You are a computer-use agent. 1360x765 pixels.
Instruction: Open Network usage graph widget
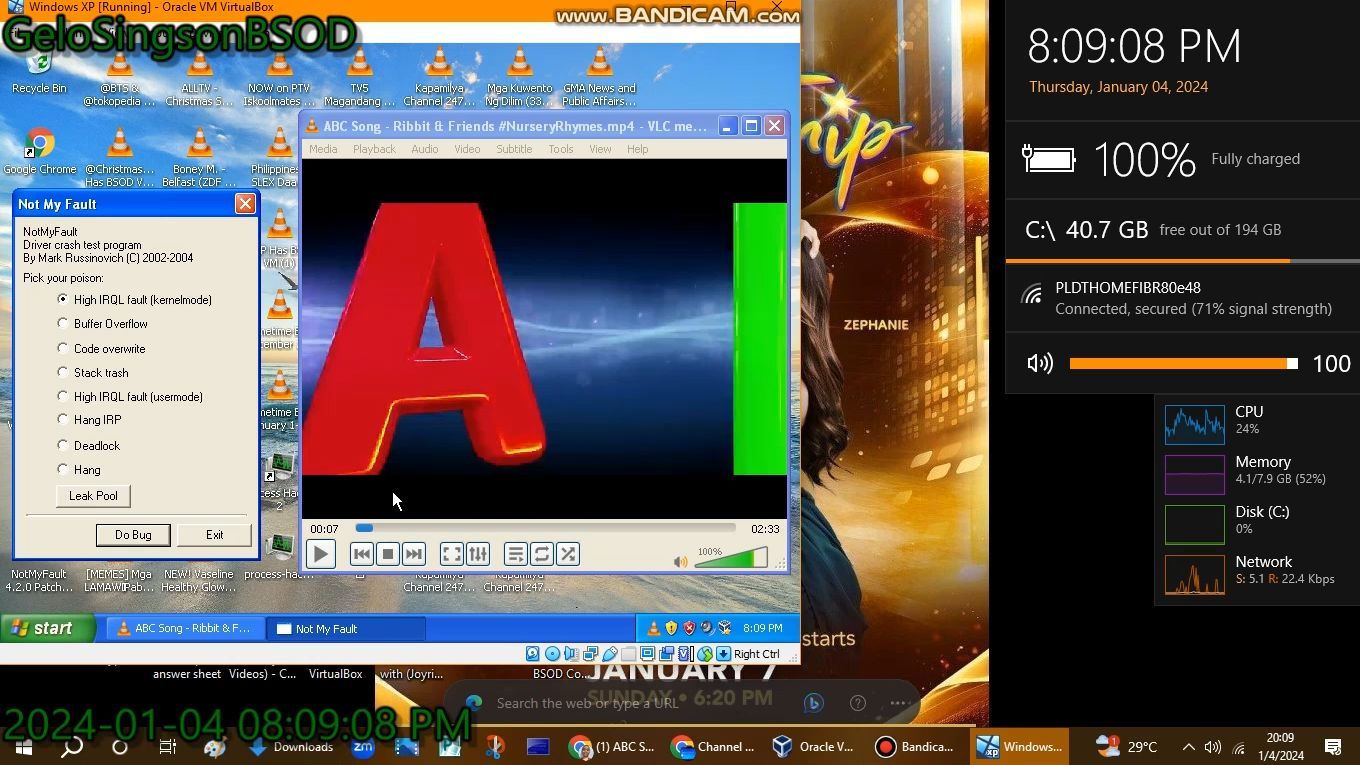pos(1194,574)
